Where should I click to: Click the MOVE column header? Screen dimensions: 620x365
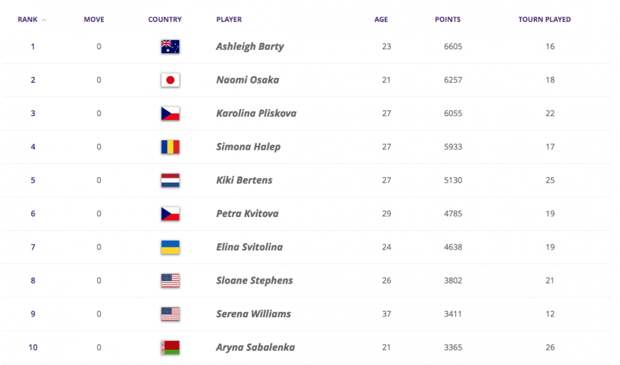click(94, 19)
